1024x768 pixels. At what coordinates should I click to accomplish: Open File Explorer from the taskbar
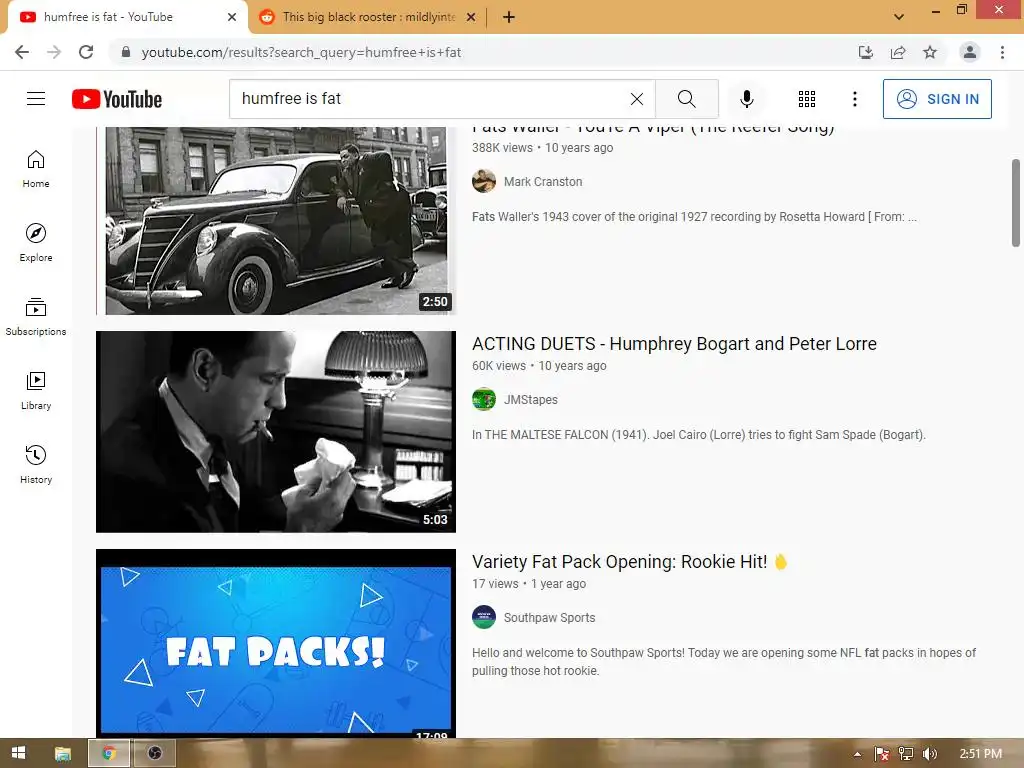[63, 753]
